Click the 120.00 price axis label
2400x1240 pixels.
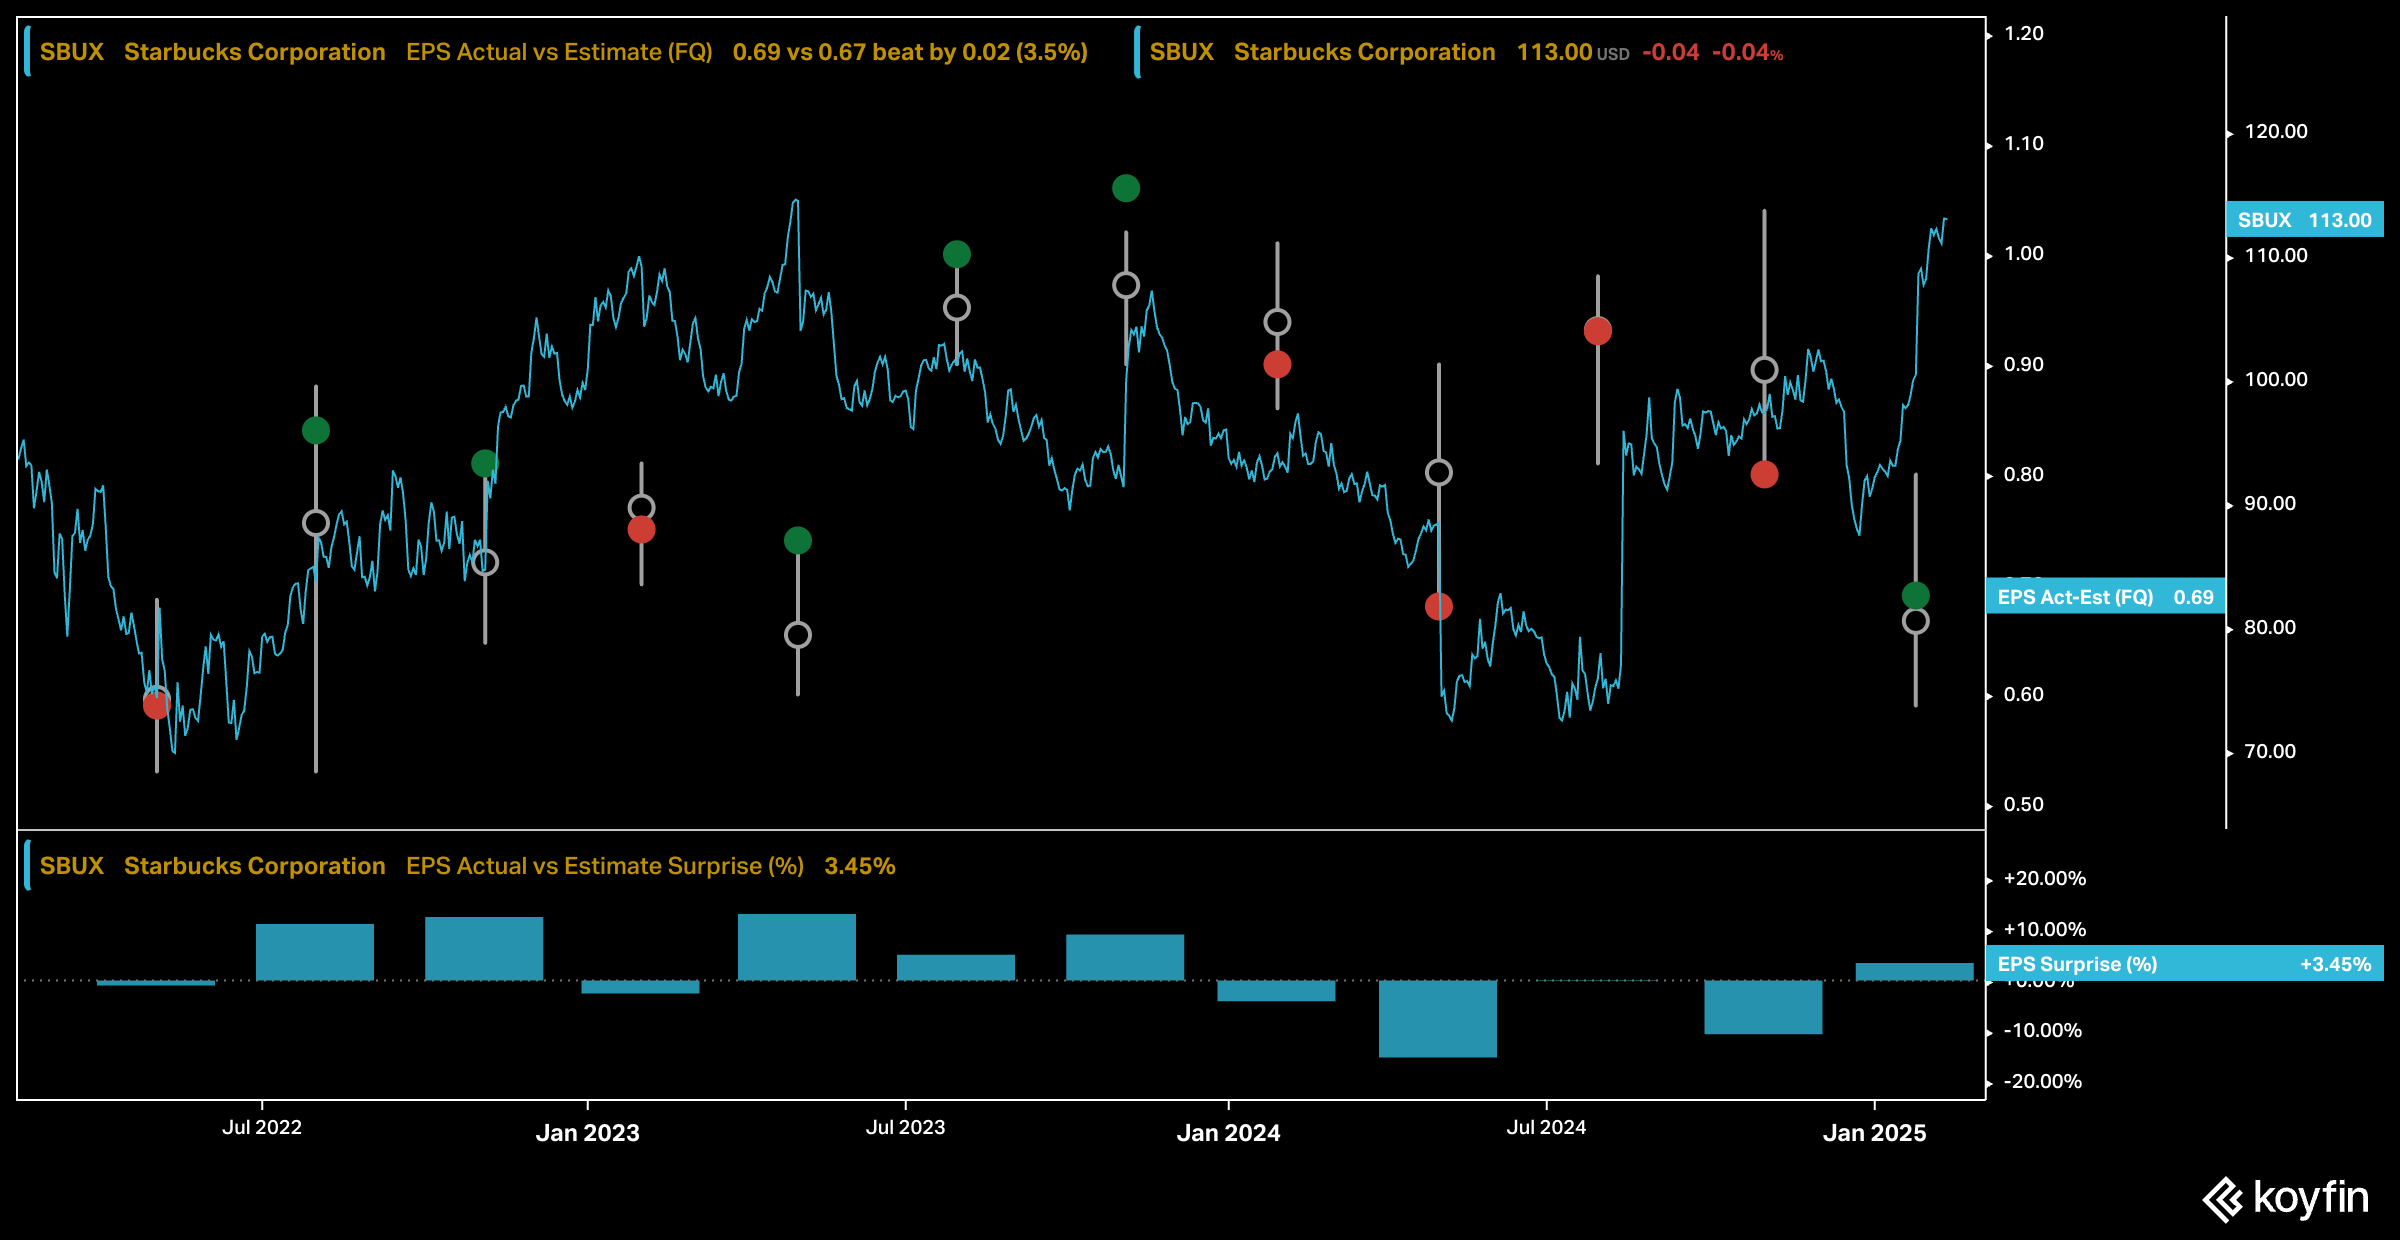coord(2276,132)
